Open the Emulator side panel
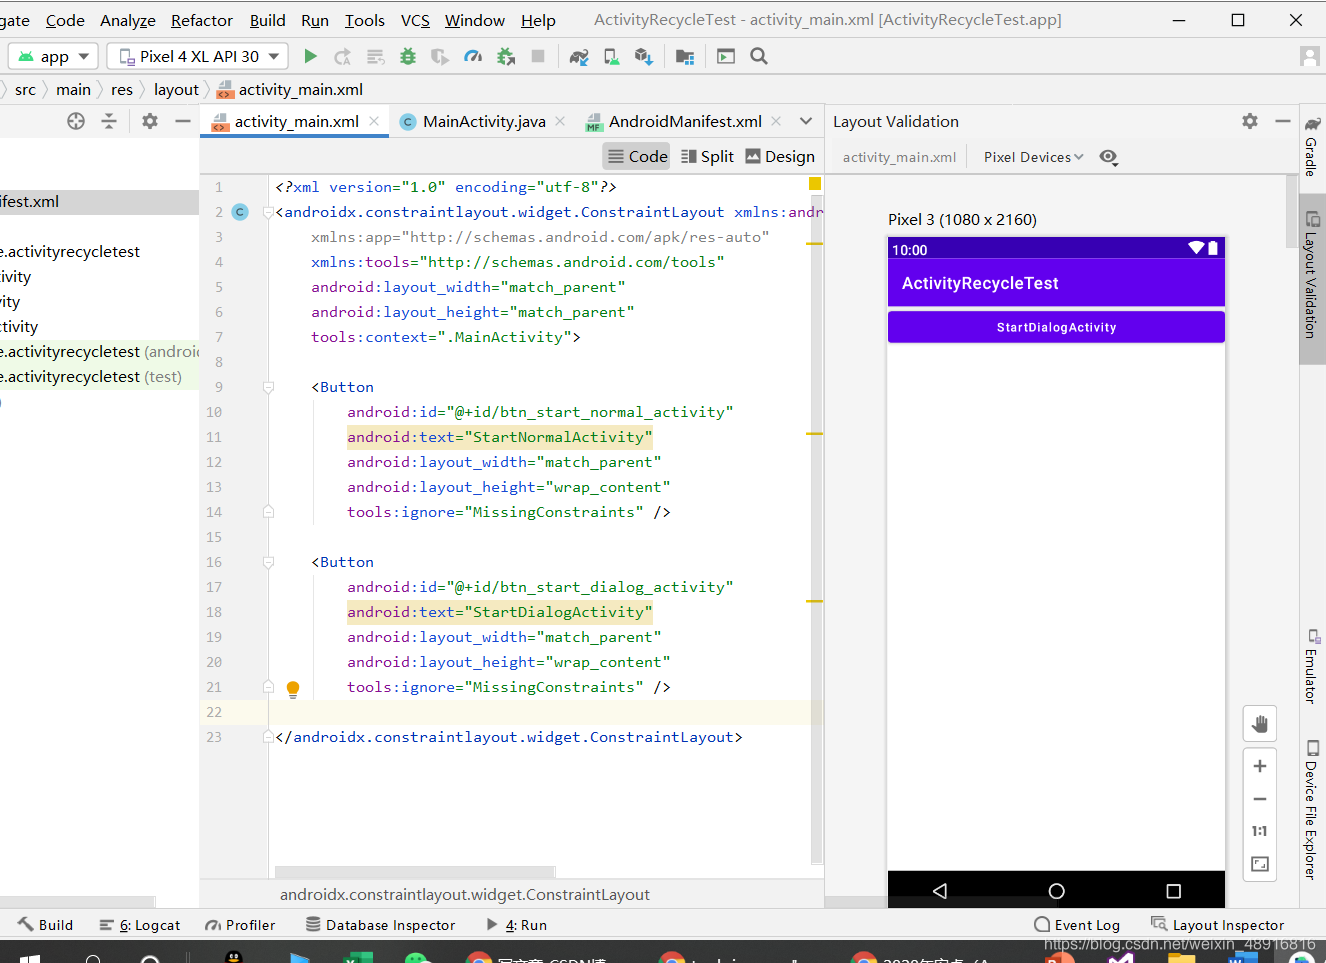The image size is (1326, 963). (x=1312, y=666)
